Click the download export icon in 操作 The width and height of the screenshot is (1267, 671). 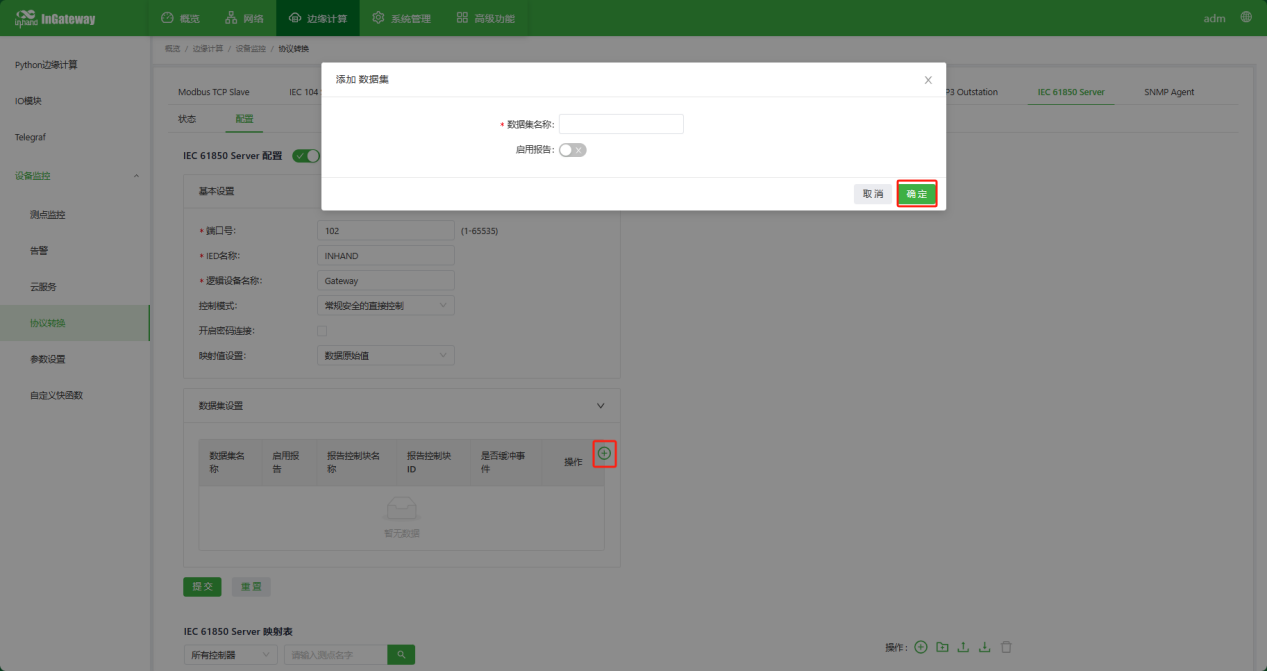[984, 647]
